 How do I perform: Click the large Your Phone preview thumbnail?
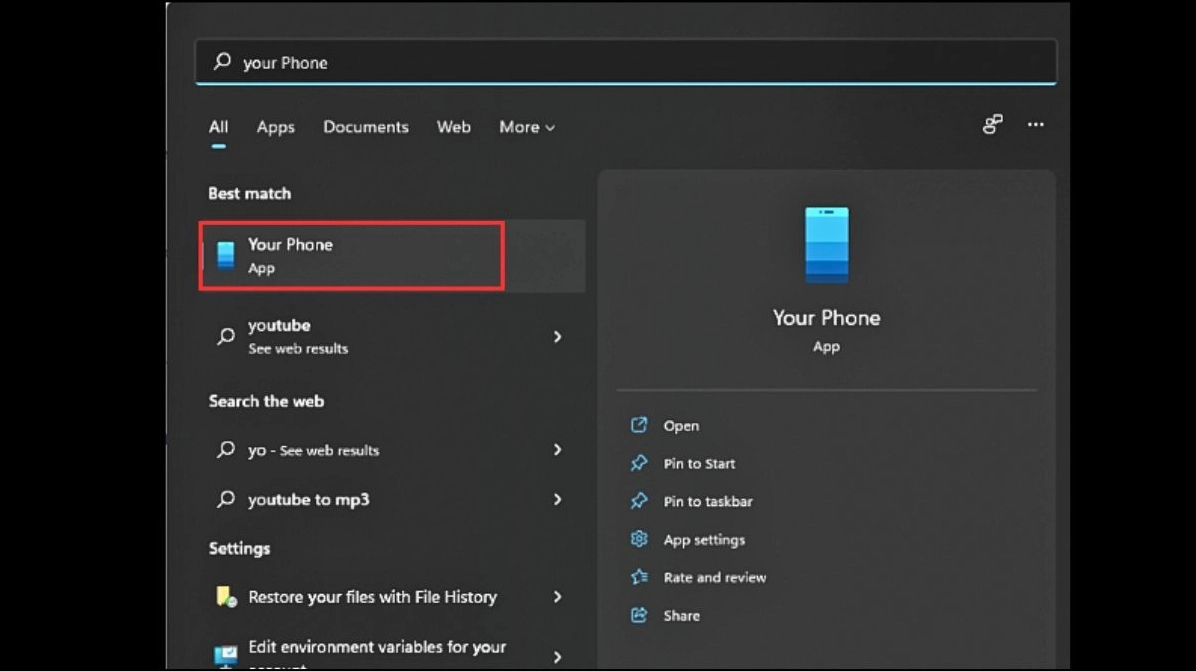pos(826,245)
